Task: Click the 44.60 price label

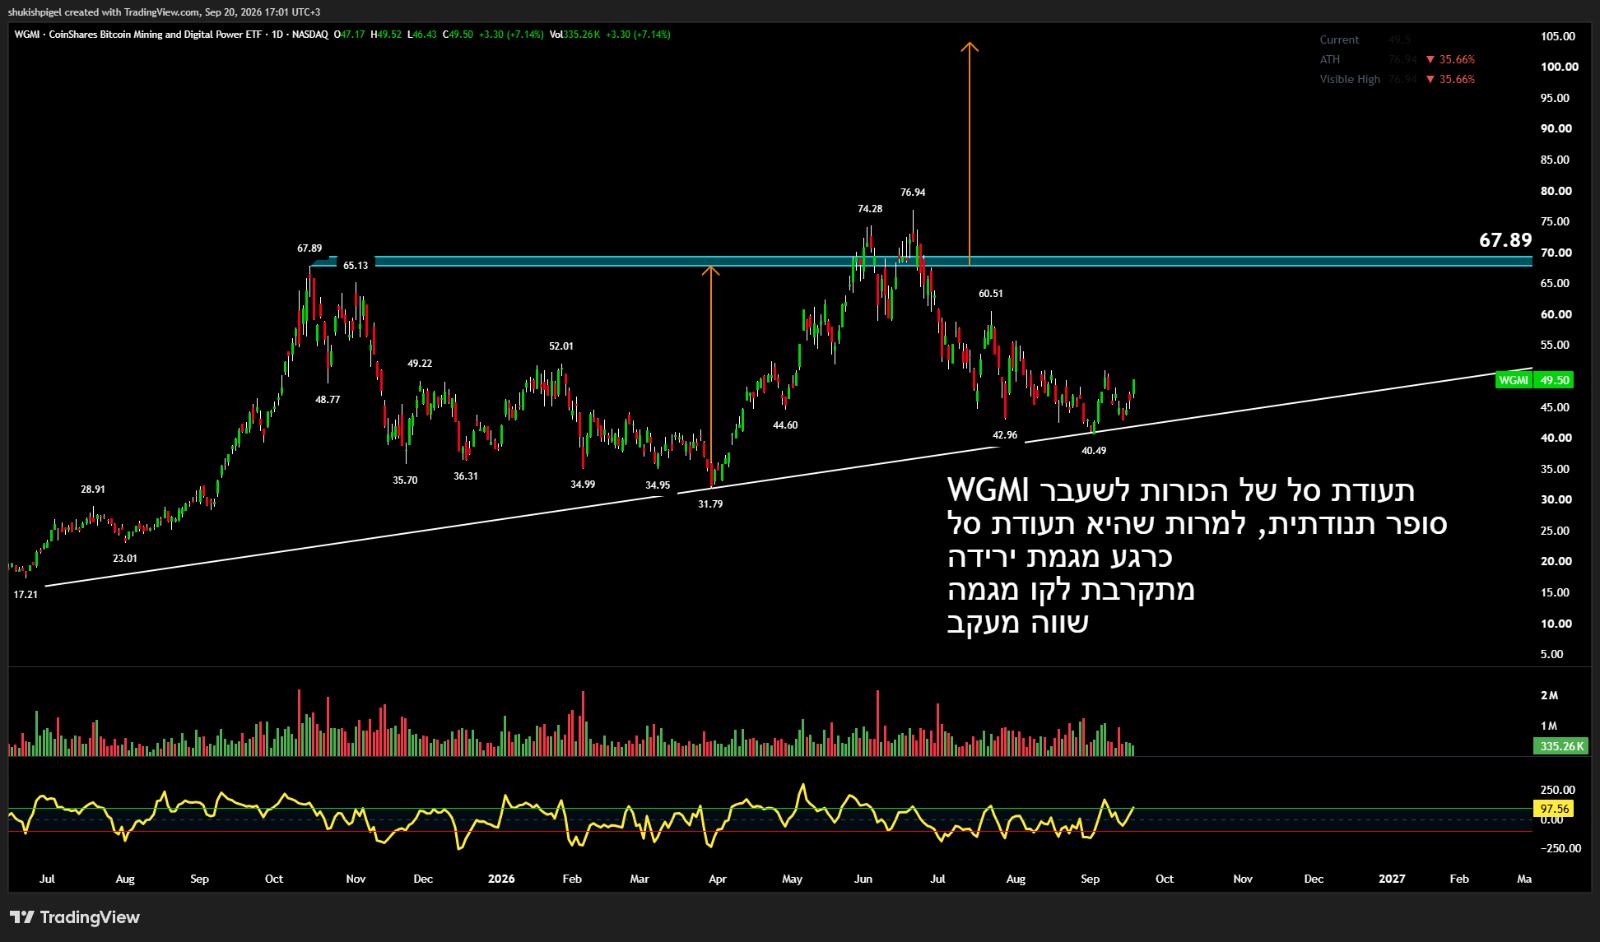Action: pos(785,425)
